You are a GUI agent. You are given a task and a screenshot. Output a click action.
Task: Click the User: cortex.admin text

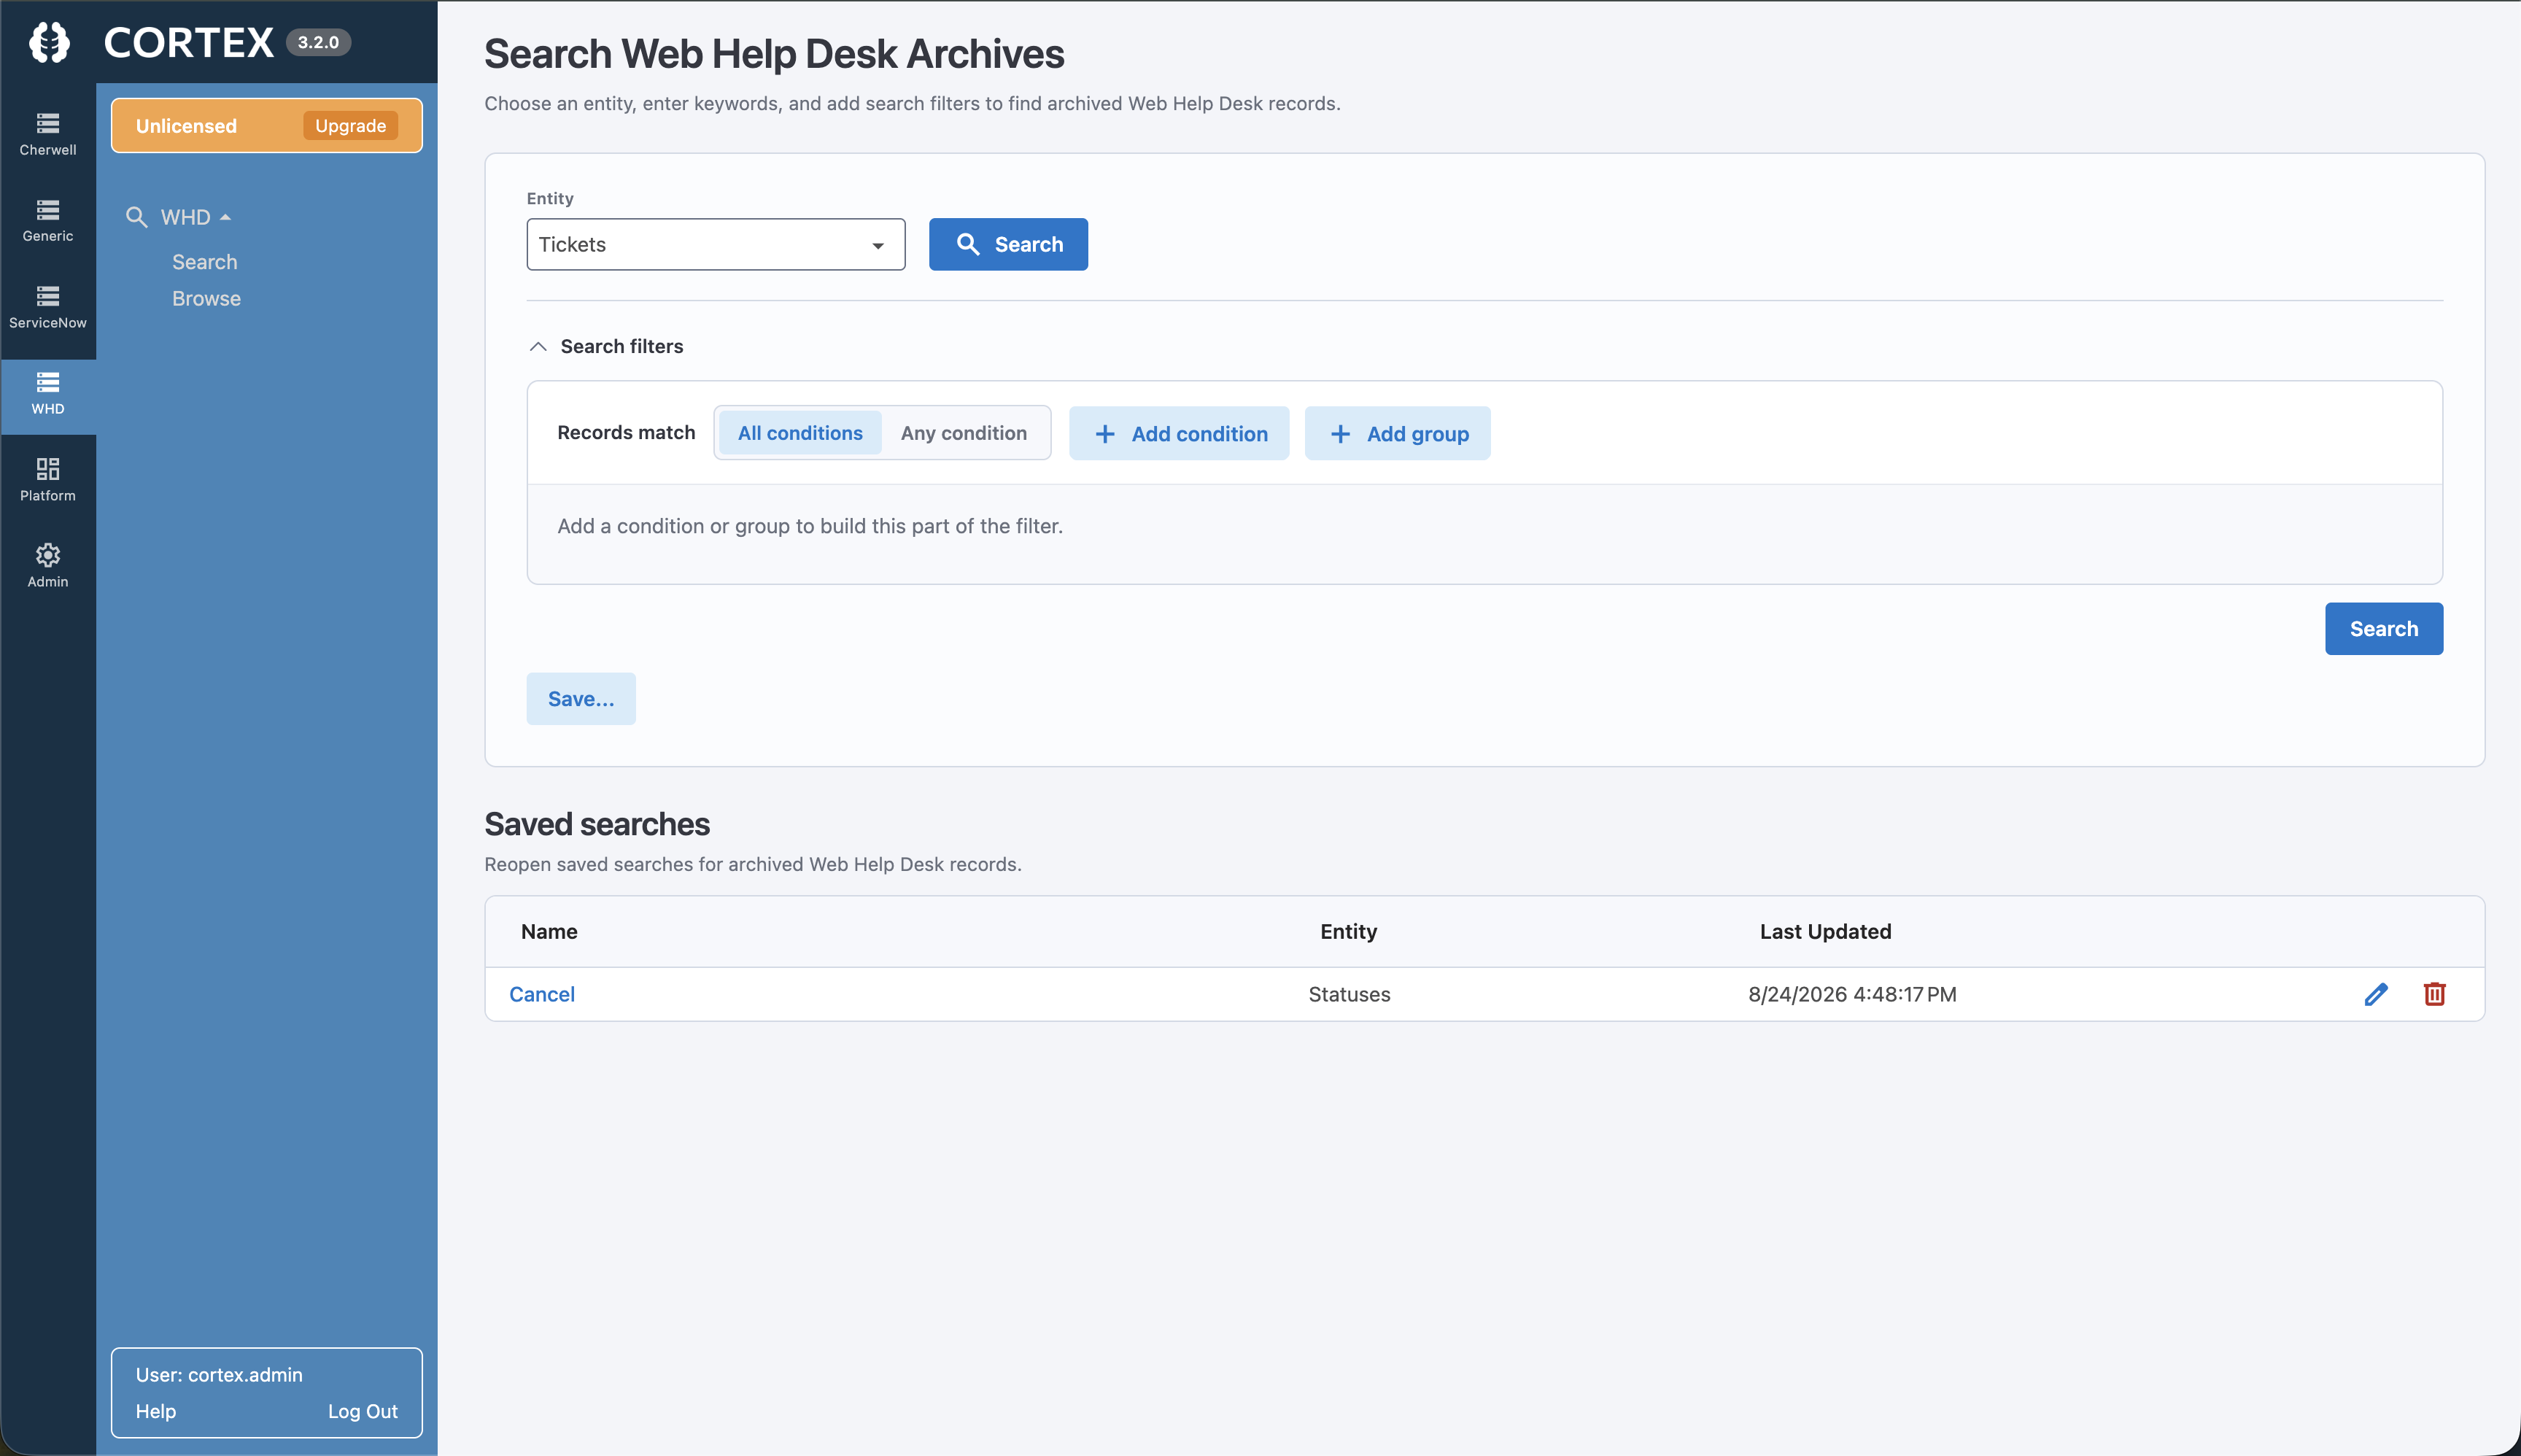[x=219, y=1375]
